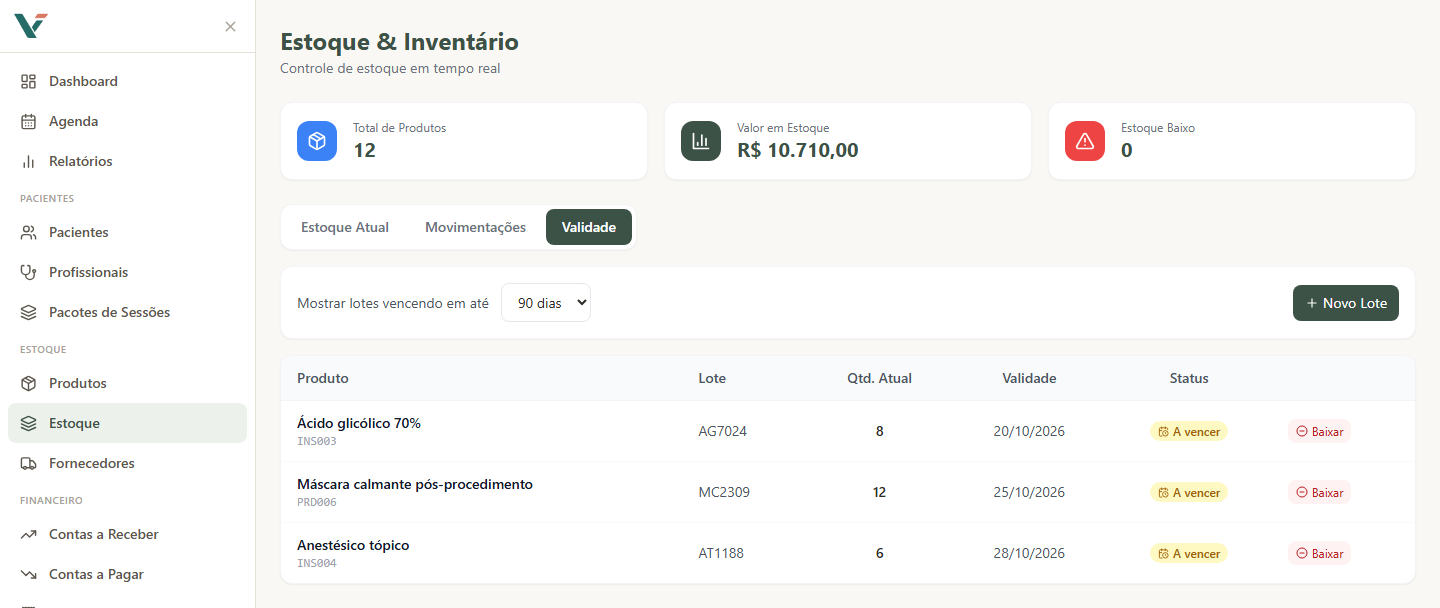
Task: Open Dashboard from the sidebar
Action: tap(127, 81)
